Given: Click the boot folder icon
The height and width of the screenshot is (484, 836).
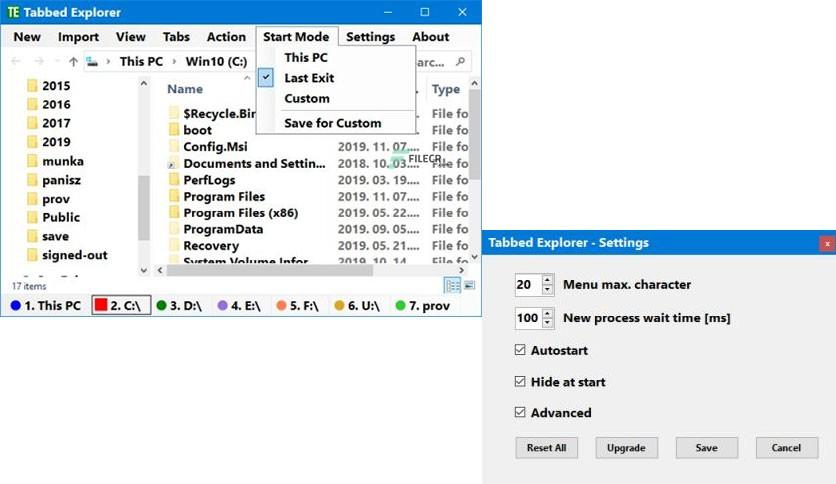Looking at the screenshot, I should pyautogui.click(x=174, y=130).
